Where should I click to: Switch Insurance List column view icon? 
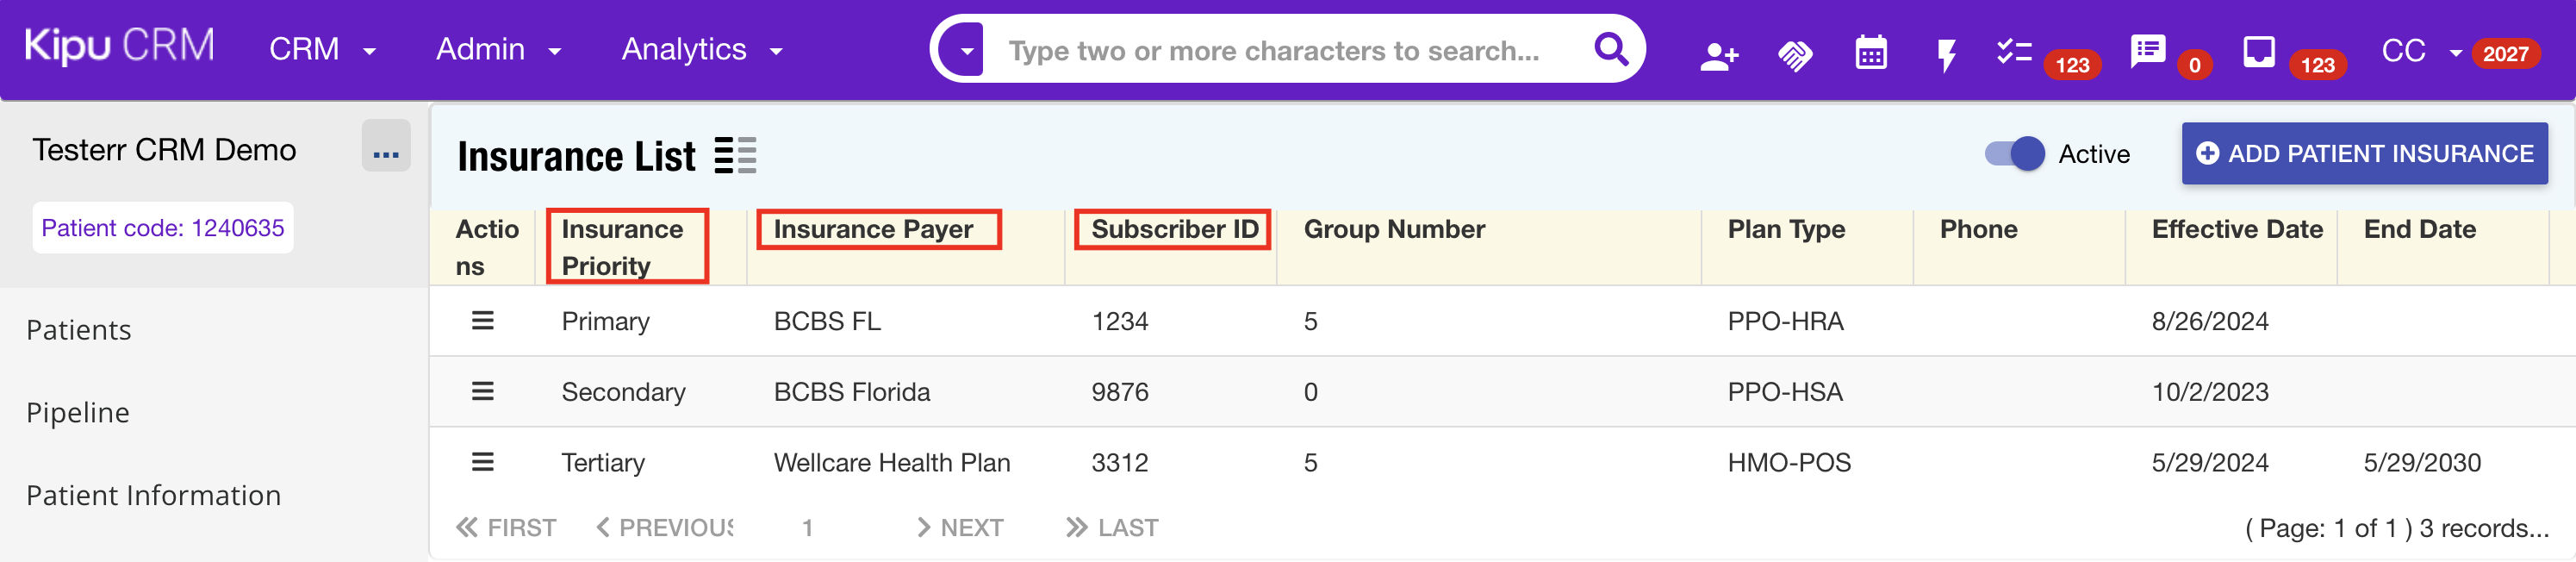coord(735,156)
